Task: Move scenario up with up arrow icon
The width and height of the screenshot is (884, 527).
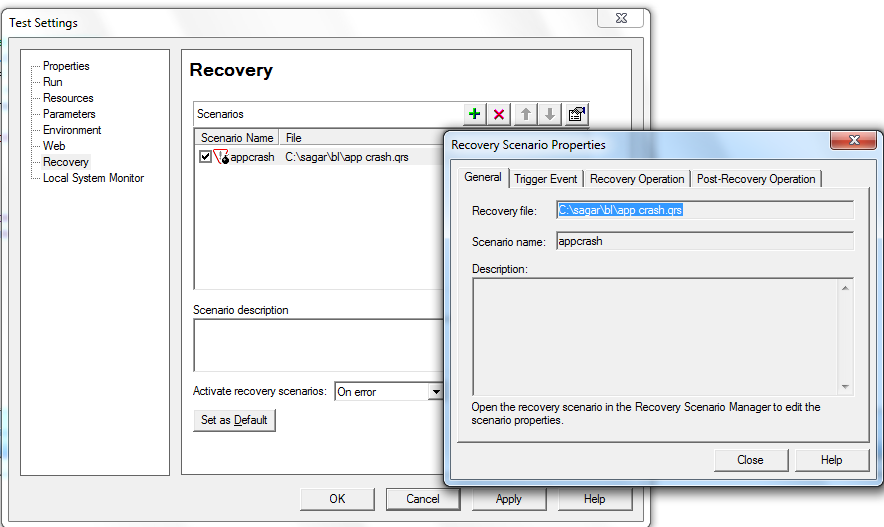Action: 525,114
